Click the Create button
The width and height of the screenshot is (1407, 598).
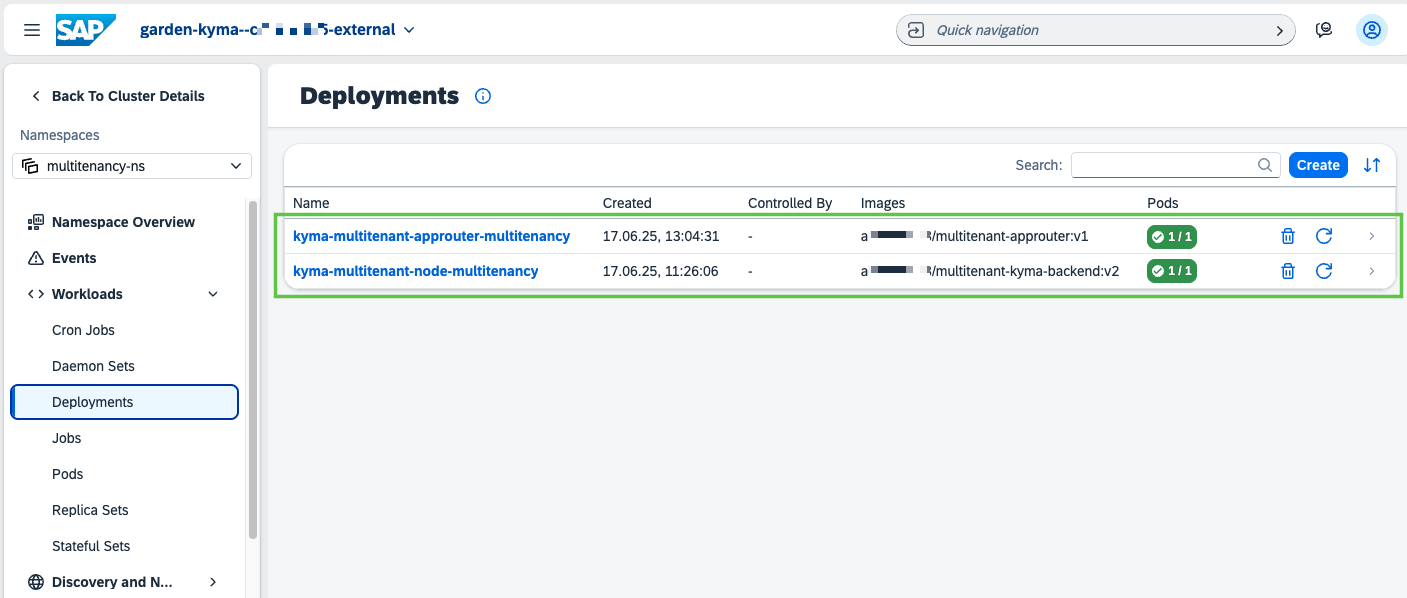1318,165
